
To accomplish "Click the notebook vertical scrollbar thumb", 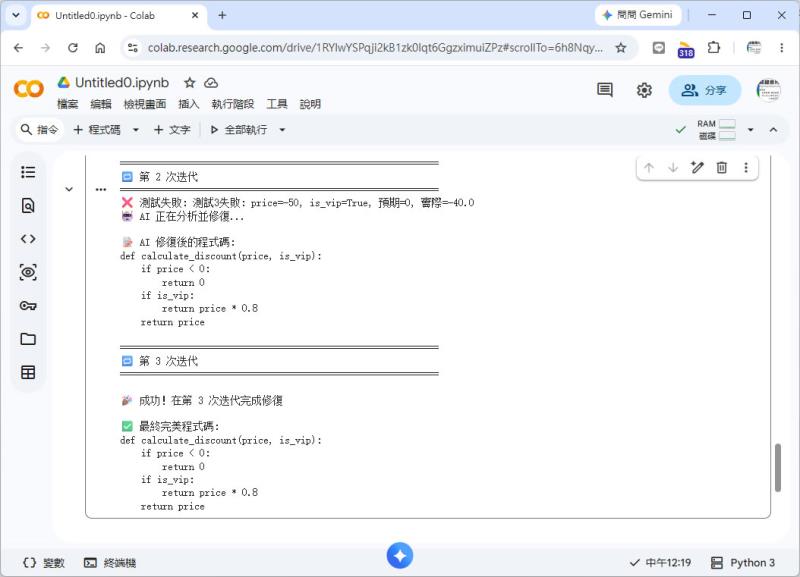I will click(x=778, y=467).
